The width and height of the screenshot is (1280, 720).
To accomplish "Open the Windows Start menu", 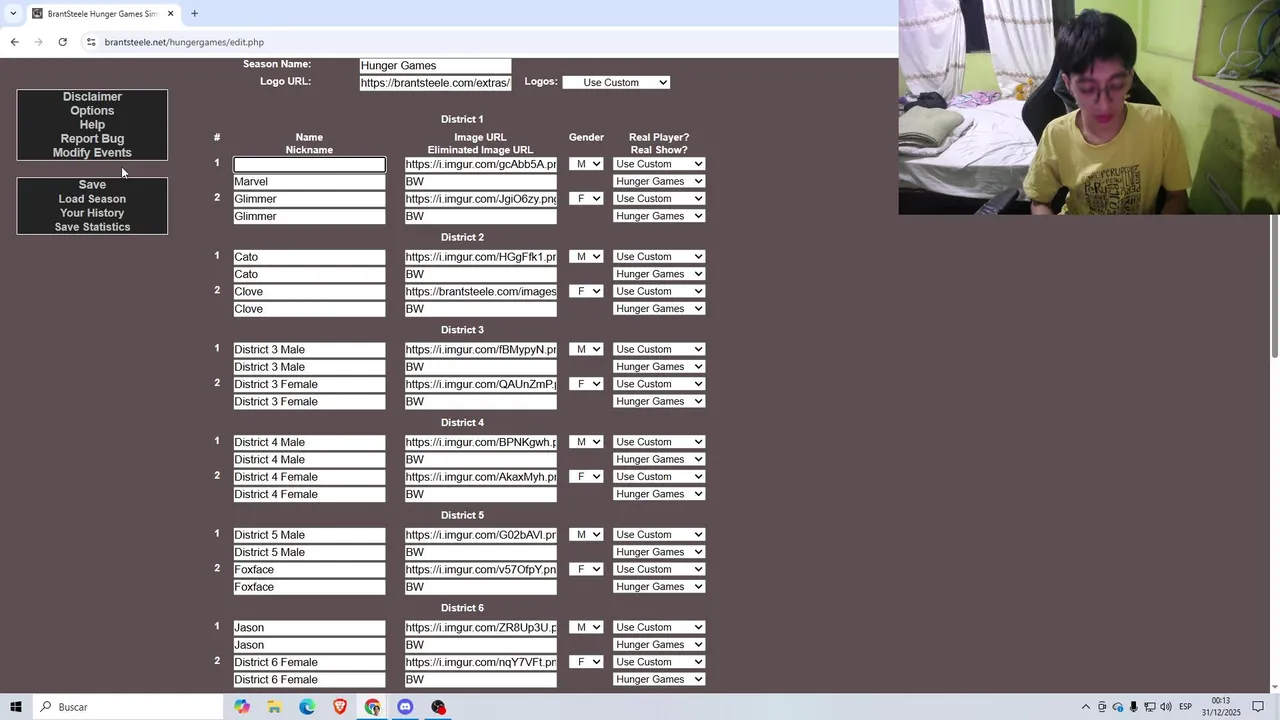I will coord(16,707).
